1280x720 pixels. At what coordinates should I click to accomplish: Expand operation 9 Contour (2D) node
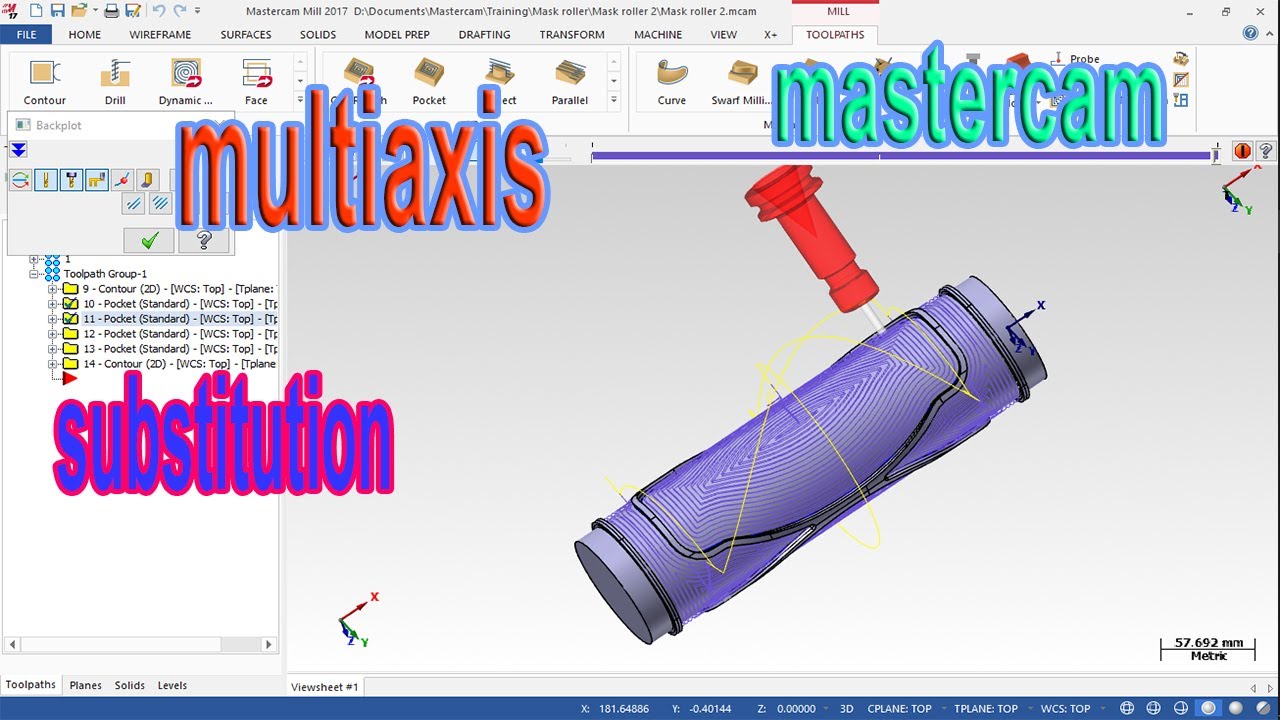pos(53,289)
